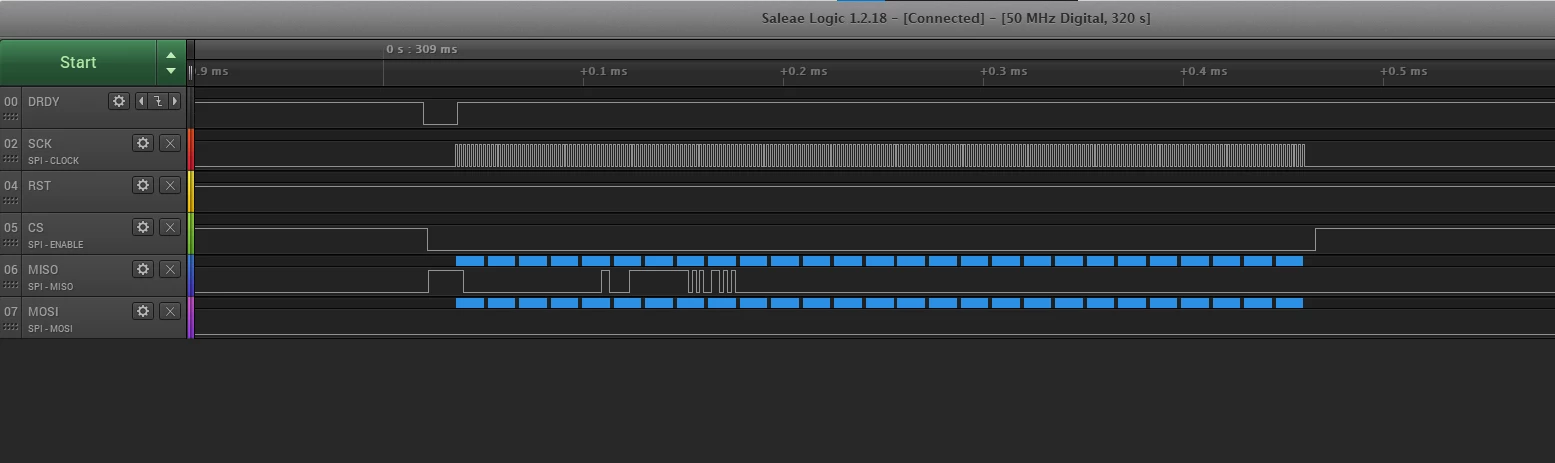1555x463 pixels.
Task: Grab the RST channel drag-handle dots
Action: point(11,202)
